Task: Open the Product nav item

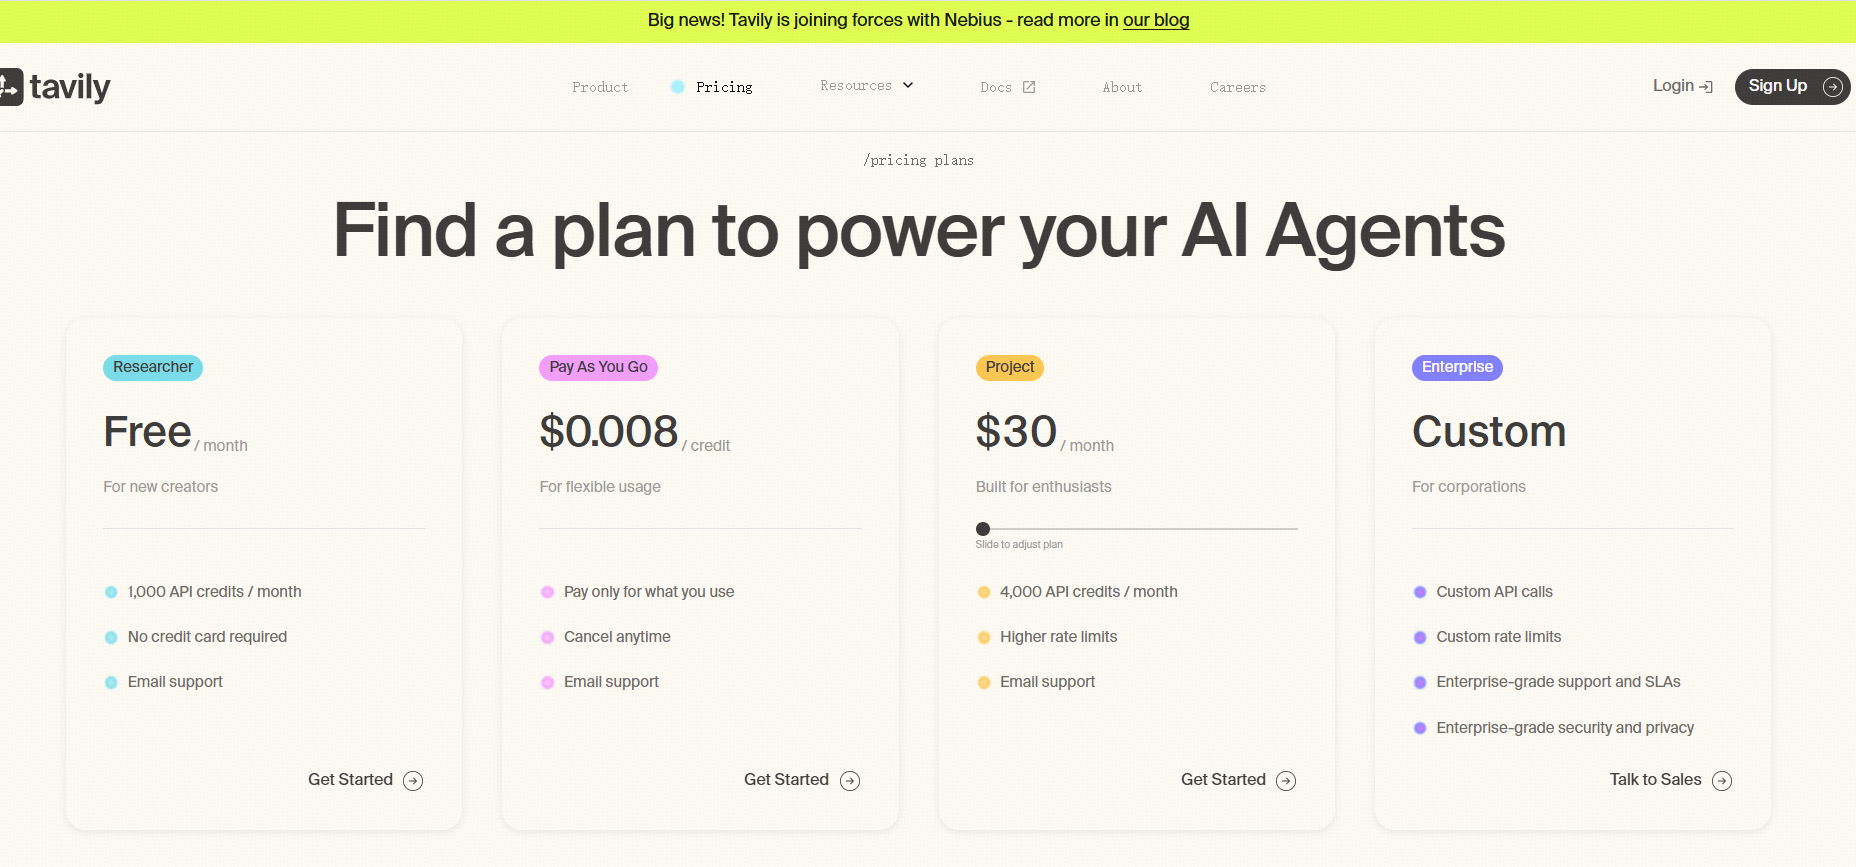Action: click(600, 88)
